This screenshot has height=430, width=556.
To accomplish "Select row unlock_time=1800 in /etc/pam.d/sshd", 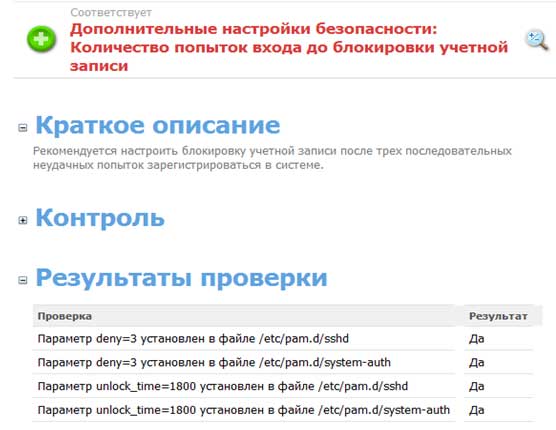I will tap(283, 386).
